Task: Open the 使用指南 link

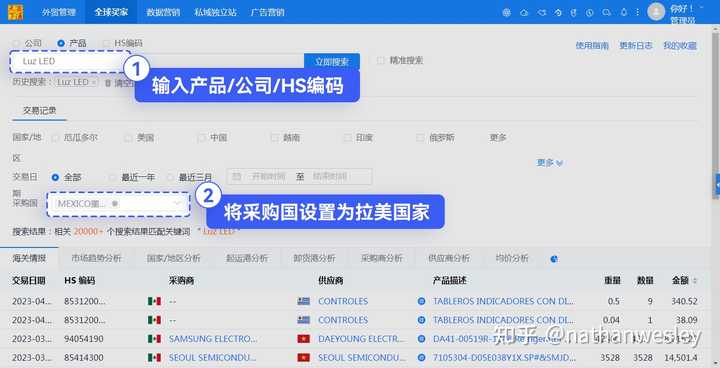Action: point(592,45)
